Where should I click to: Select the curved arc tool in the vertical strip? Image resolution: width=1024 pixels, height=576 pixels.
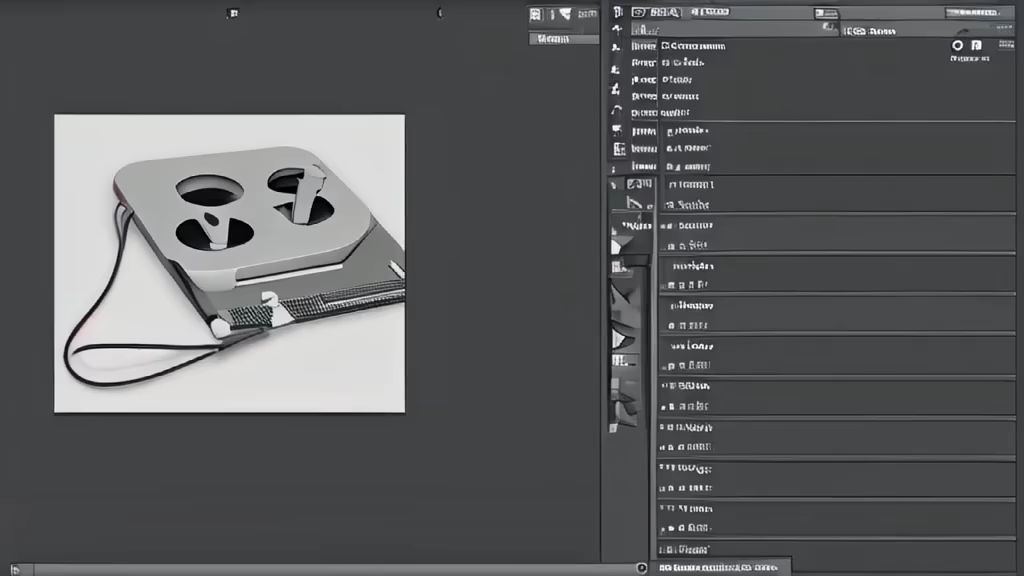[616, 110]
